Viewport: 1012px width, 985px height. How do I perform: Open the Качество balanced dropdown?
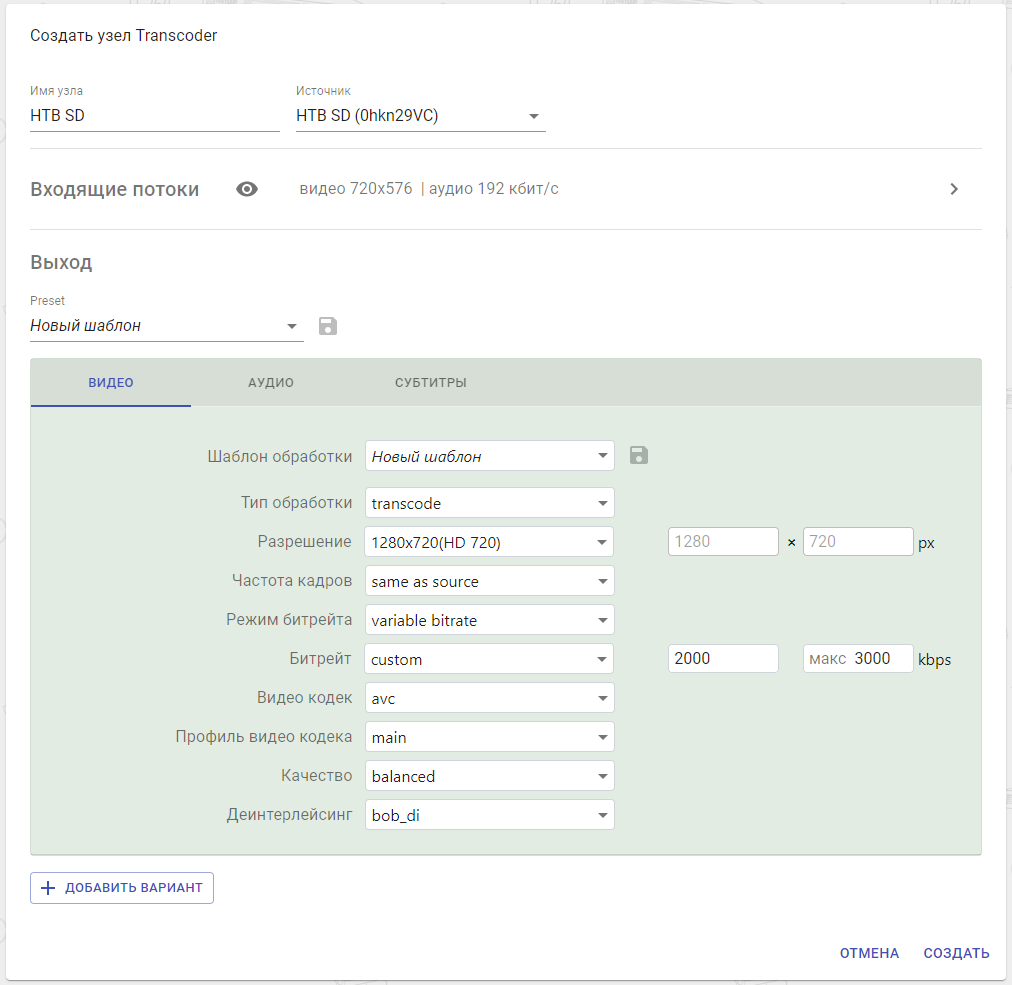(x=490, y=776)
